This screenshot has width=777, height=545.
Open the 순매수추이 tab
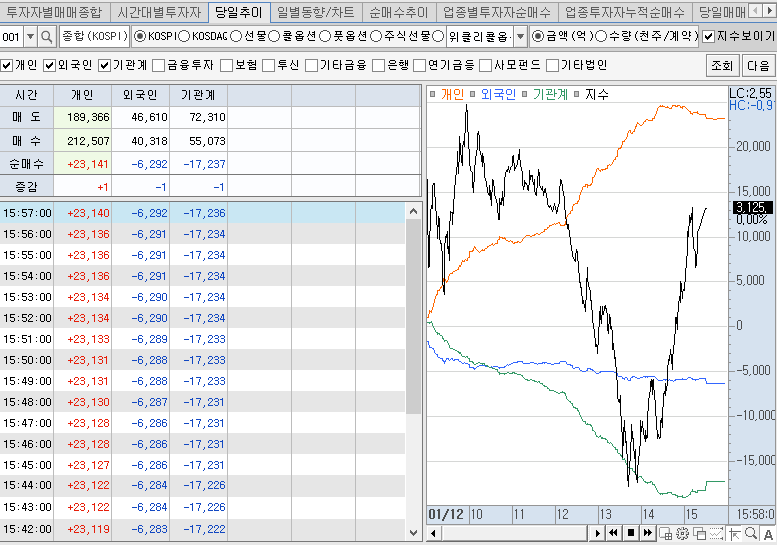click(397, 12)
